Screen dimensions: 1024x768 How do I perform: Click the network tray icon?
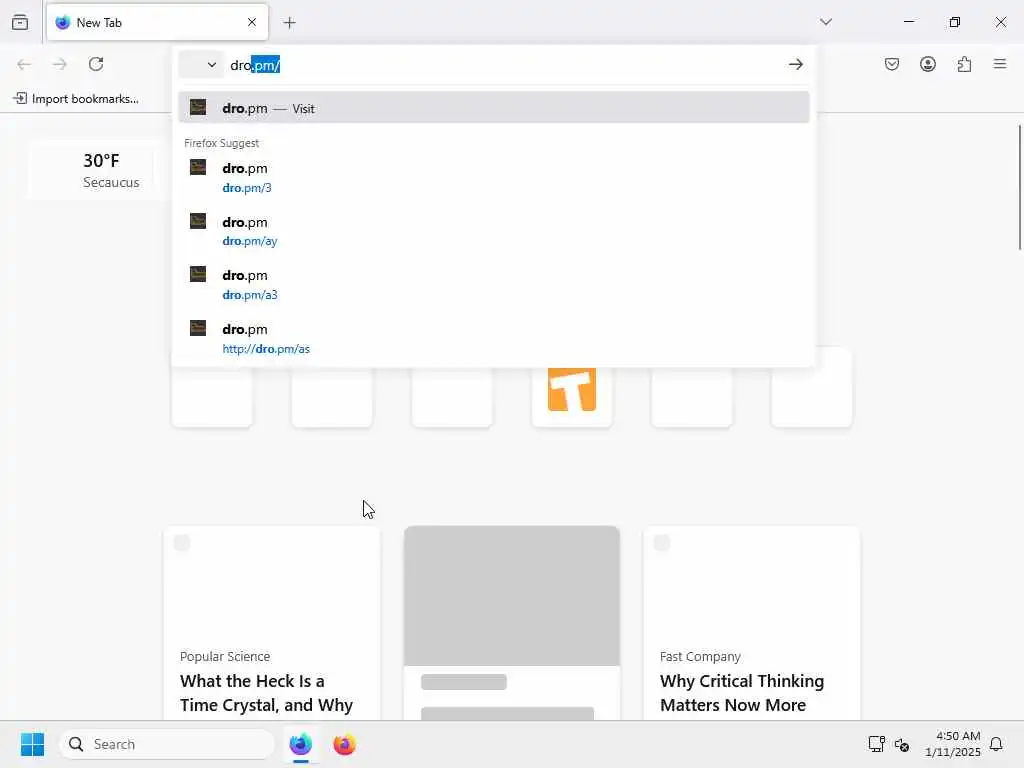876,744
